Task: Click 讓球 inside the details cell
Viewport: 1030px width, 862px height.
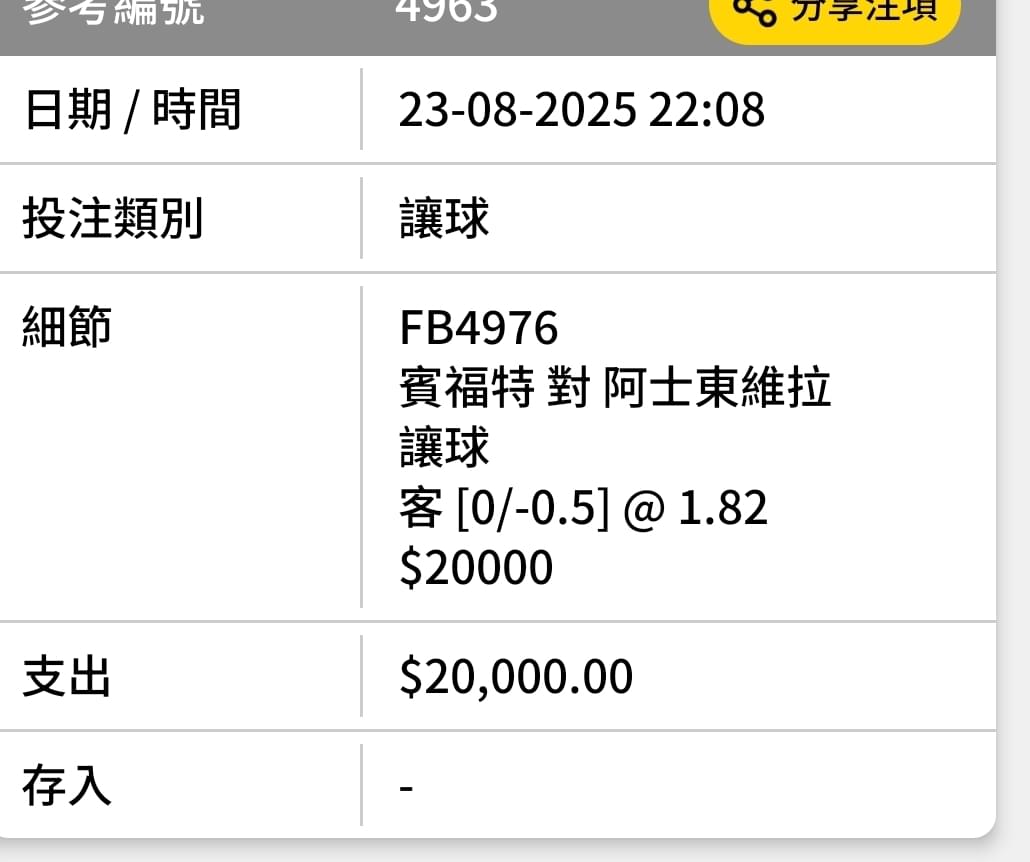Action: tap(445, 447)
